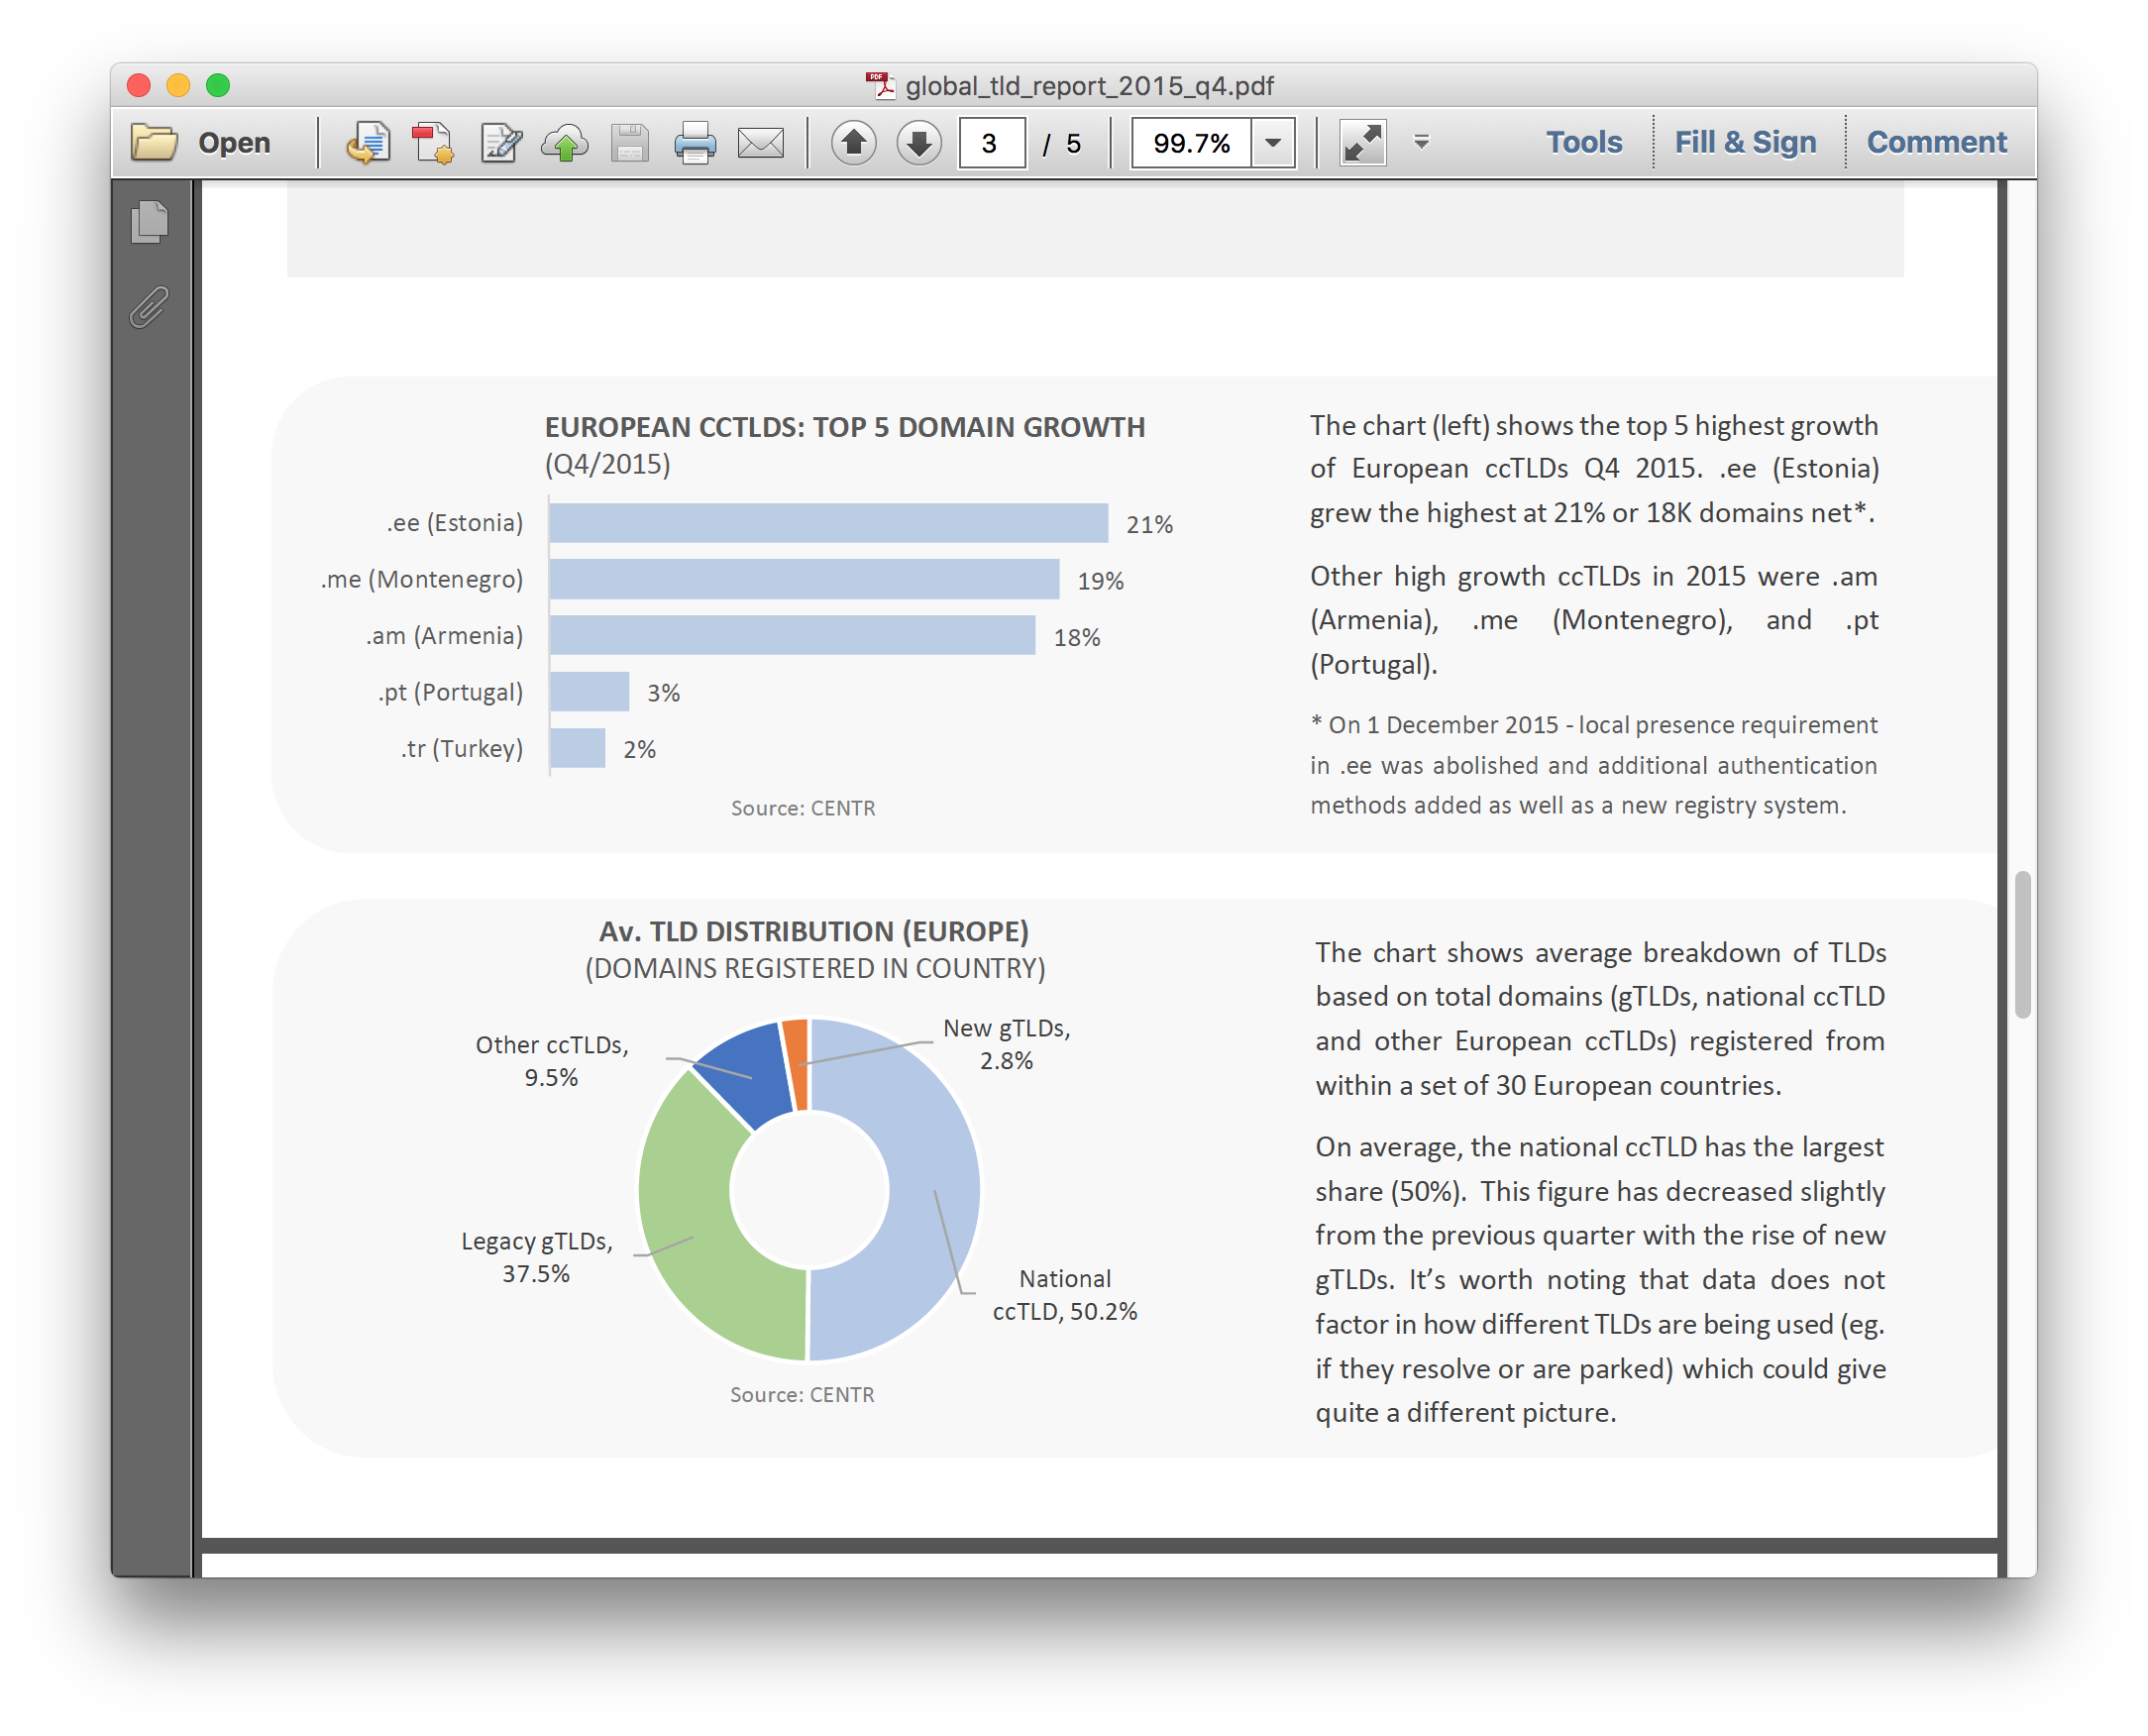Toggle full screen read mode icon
This screenshot has height=1736, width=2148.
point(1362,143)
